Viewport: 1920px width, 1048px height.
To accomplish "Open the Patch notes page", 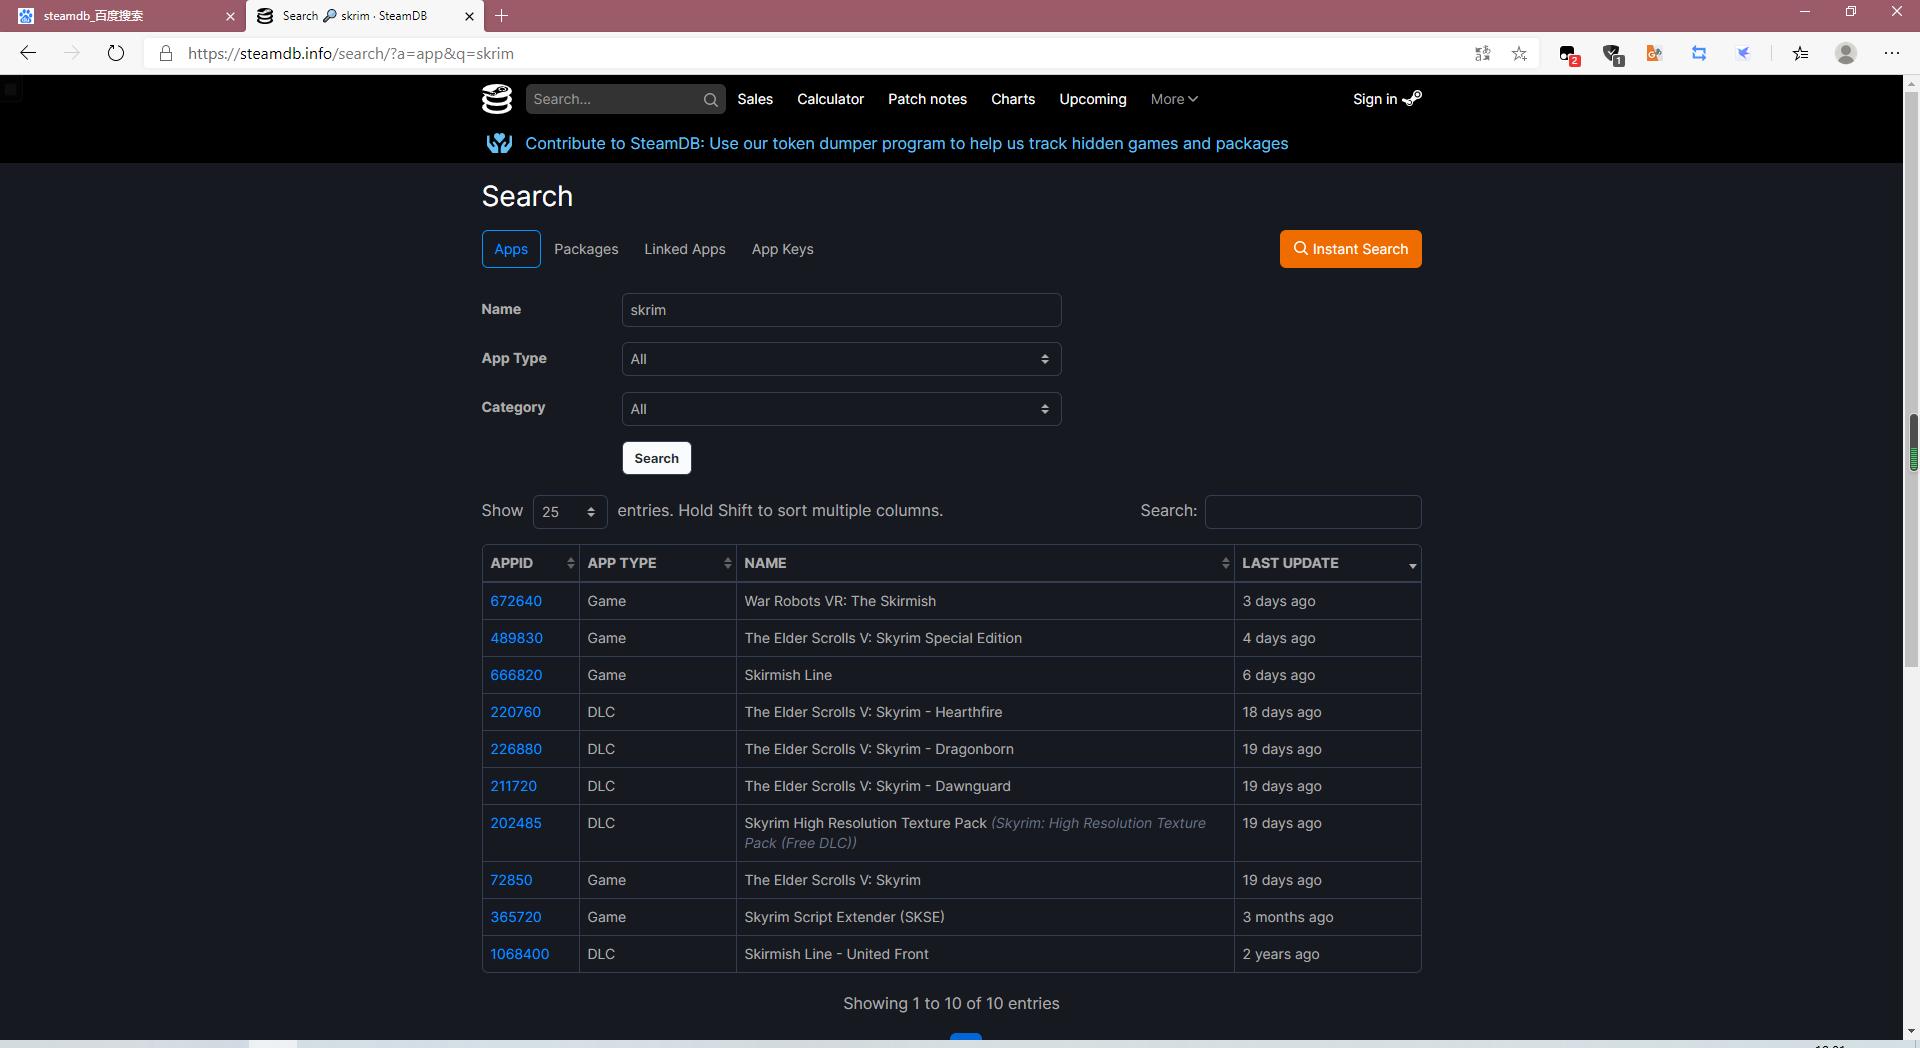I will click(x=927, y=99).
